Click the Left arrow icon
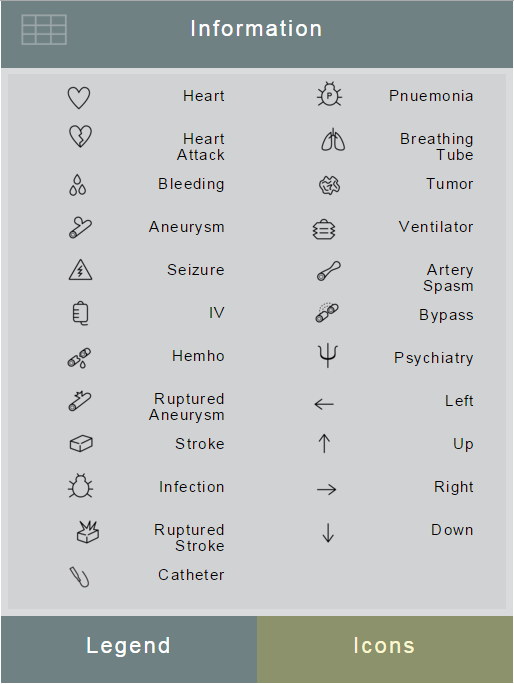 click(324, 404)
